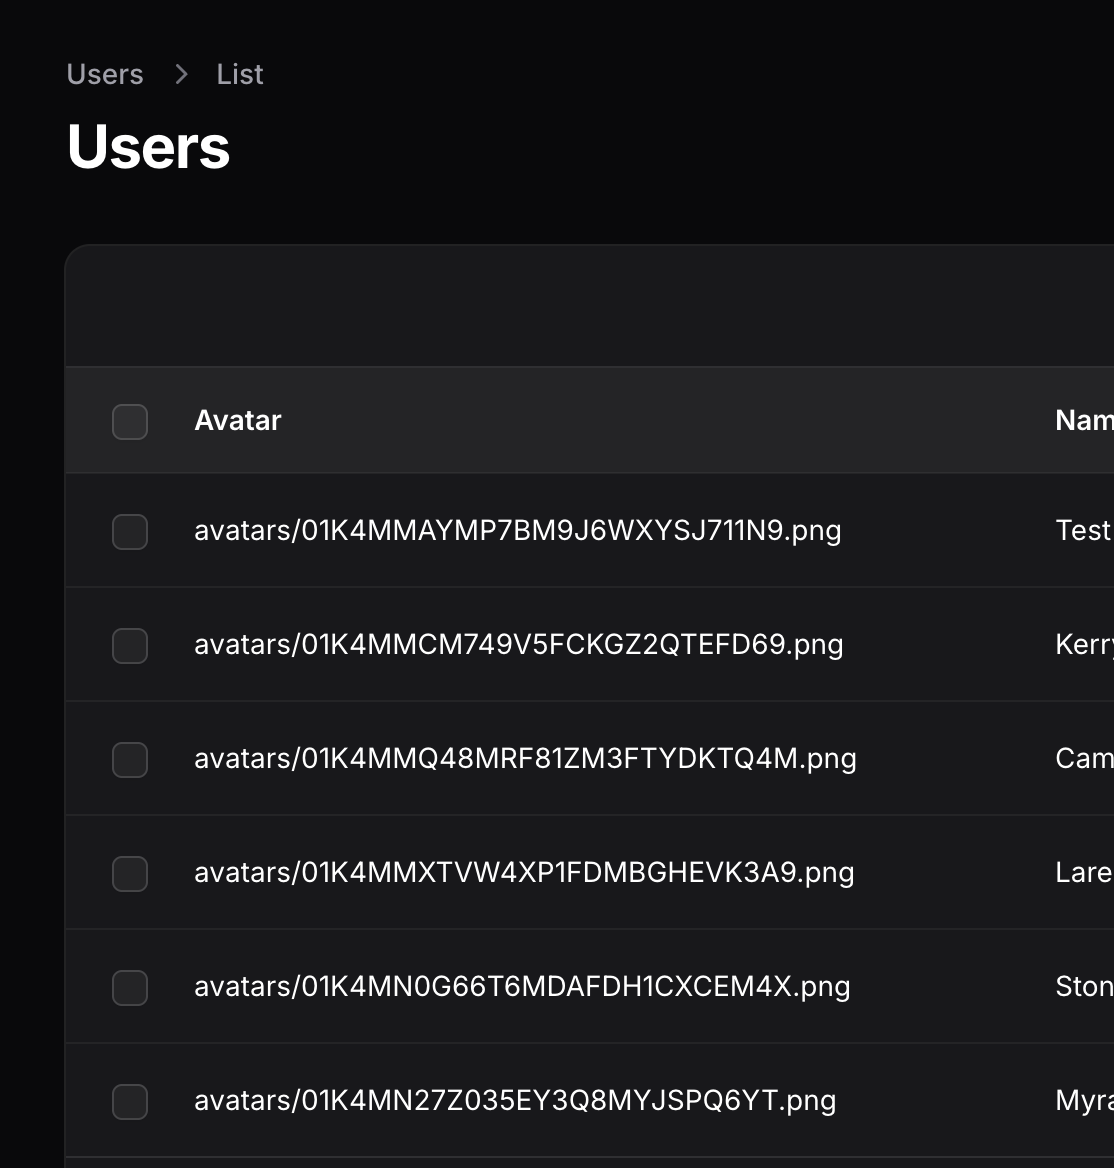
Task: Check the row with avatar ending JSPQ6YT.png
Action: coord(130,1102)
